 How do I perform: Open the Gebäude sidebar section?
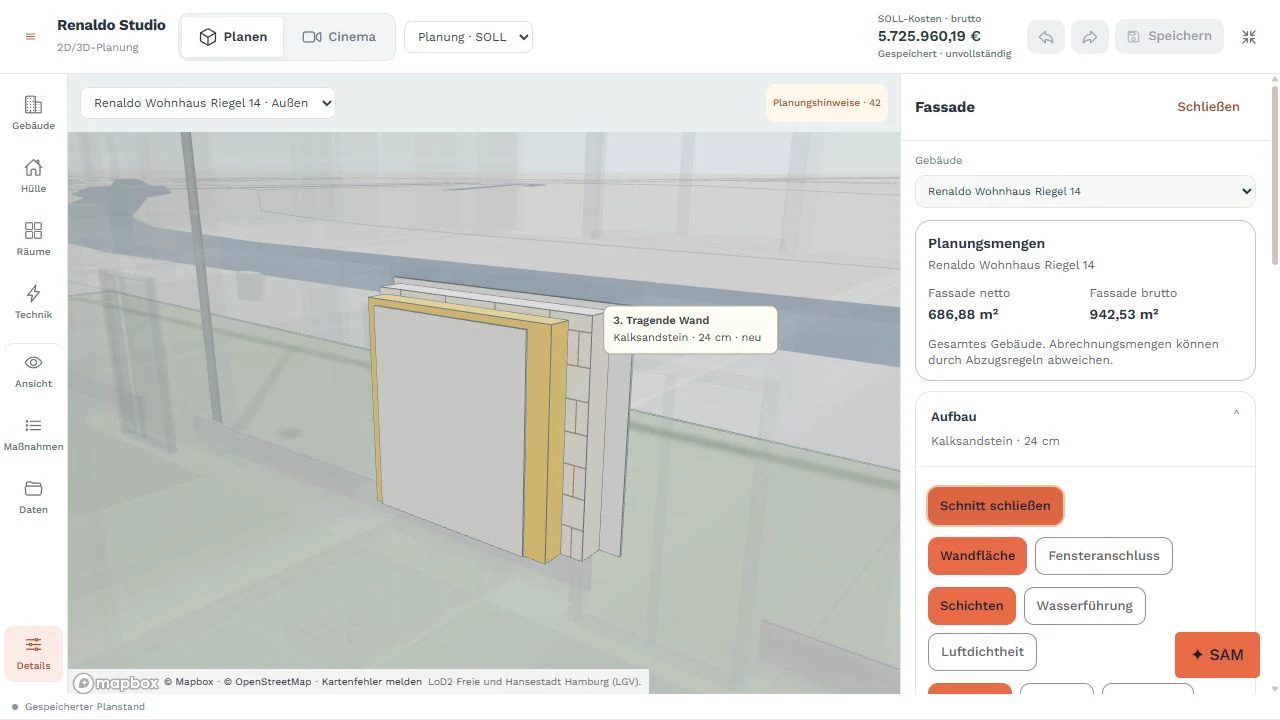coord(33,113)
